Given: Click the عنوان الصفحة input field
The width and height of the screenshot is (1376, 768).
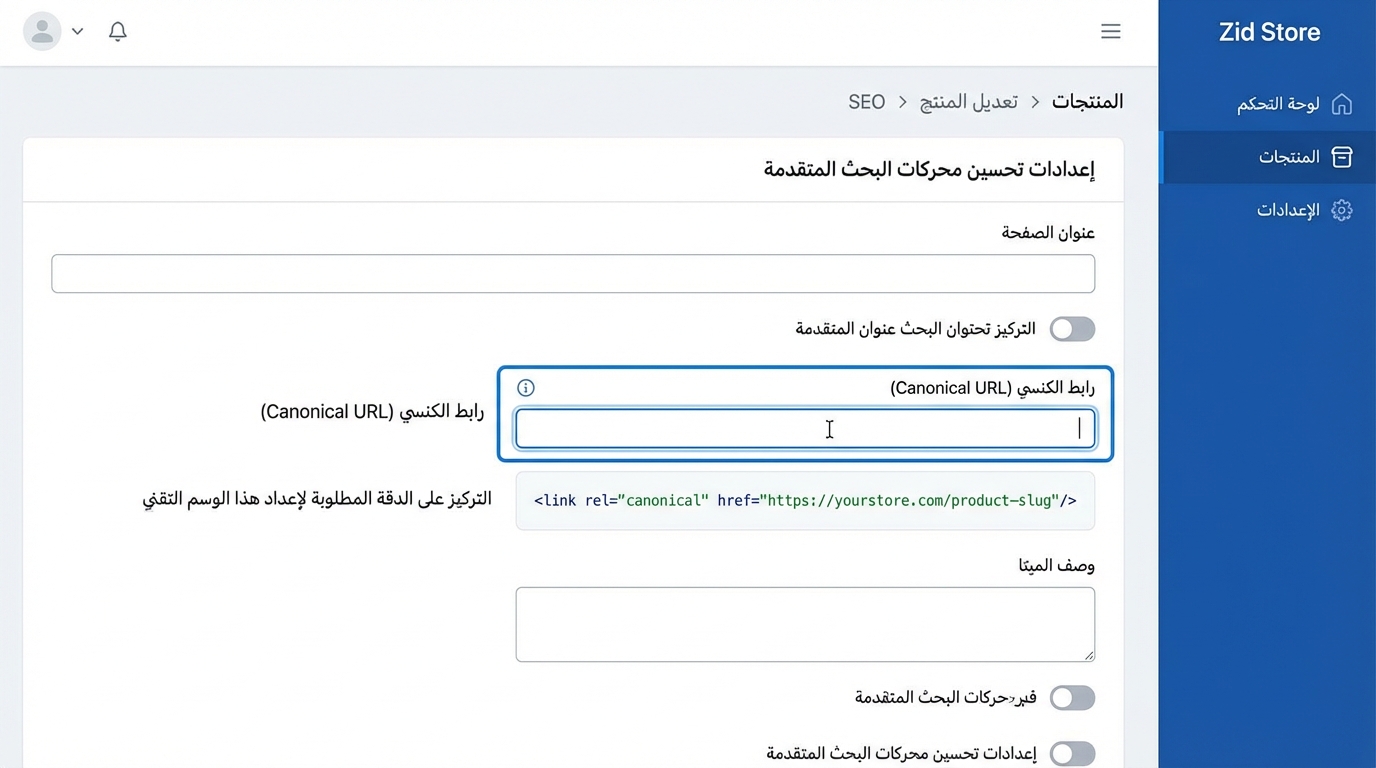Looking at the screenshot, I should pos(572,273).
